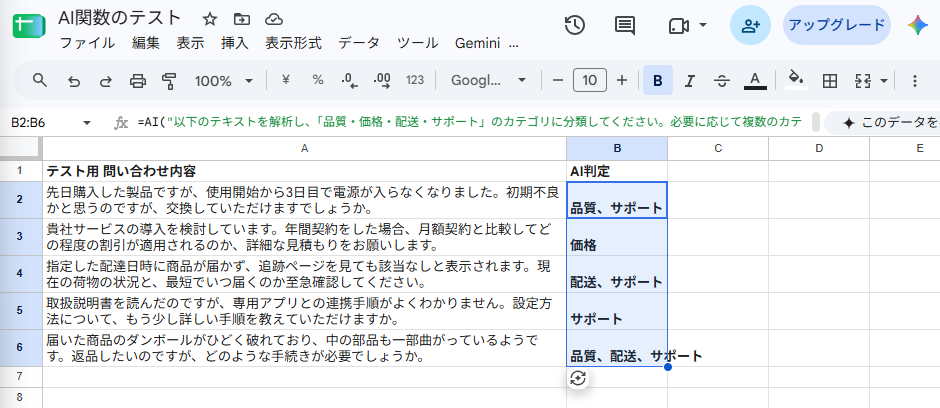Screen dimensions: 940x408
Task: Click the search magnifier icon
Action: (40, 80)
